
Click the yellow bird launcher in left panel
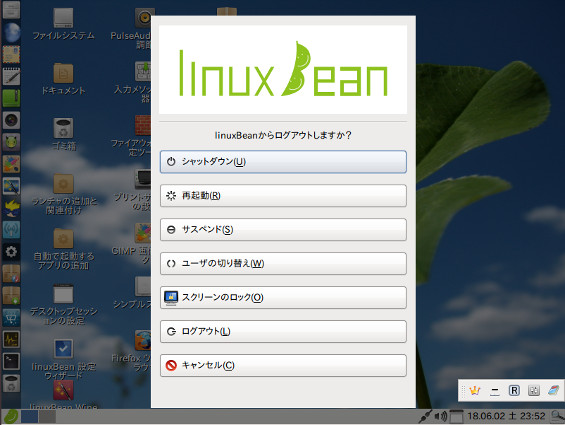(x=11, y=208)
